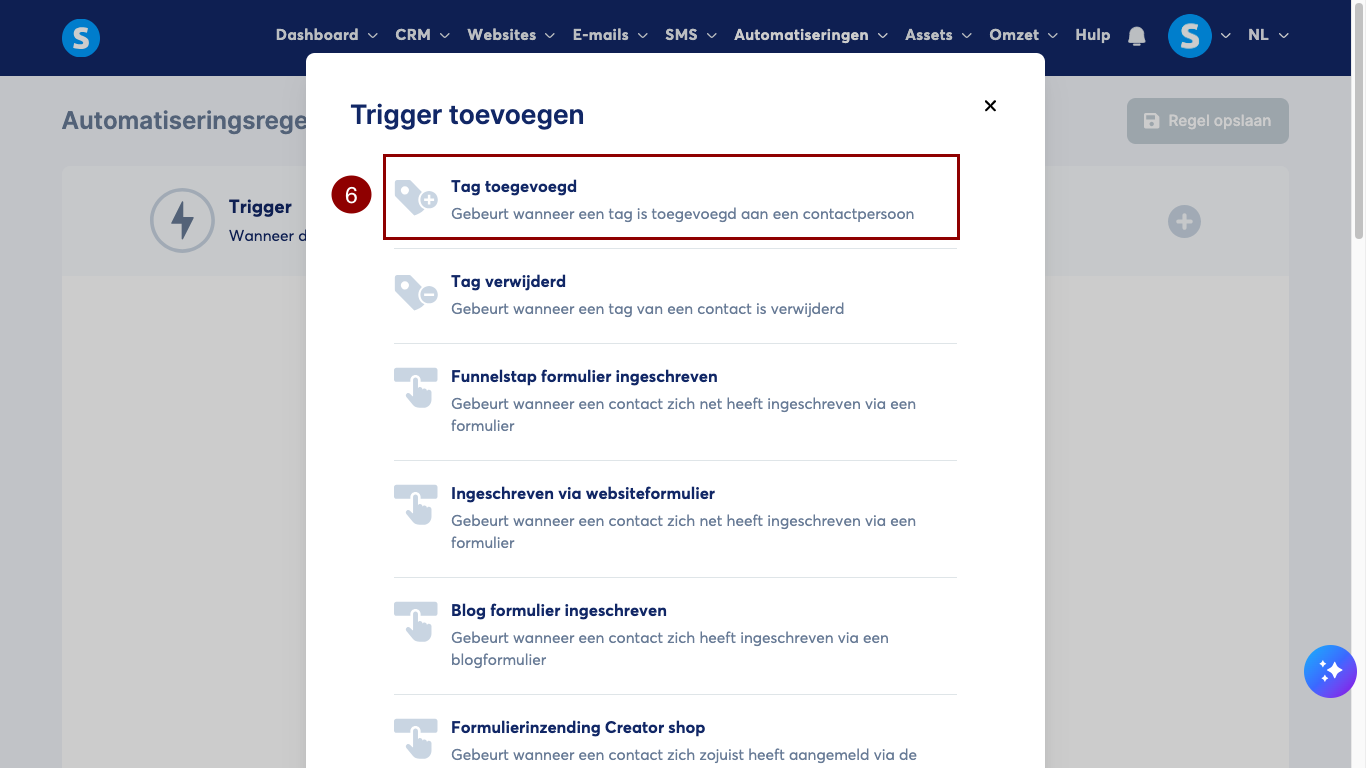The image size is (1366, 768).
Task: Choose Funnelstap formulier ingeschreven trigger
Action: tap(675, 401)
